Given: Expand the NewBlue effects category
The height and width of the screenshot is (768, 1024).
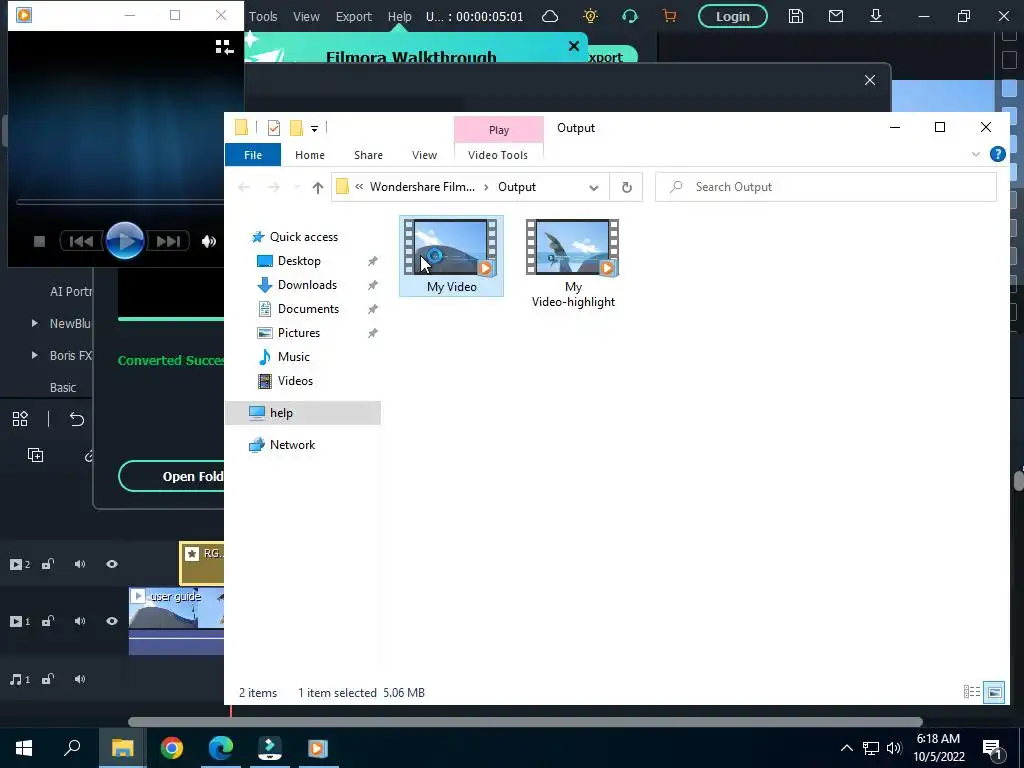Looking at the screenshot, I should (x=35, y=323).
